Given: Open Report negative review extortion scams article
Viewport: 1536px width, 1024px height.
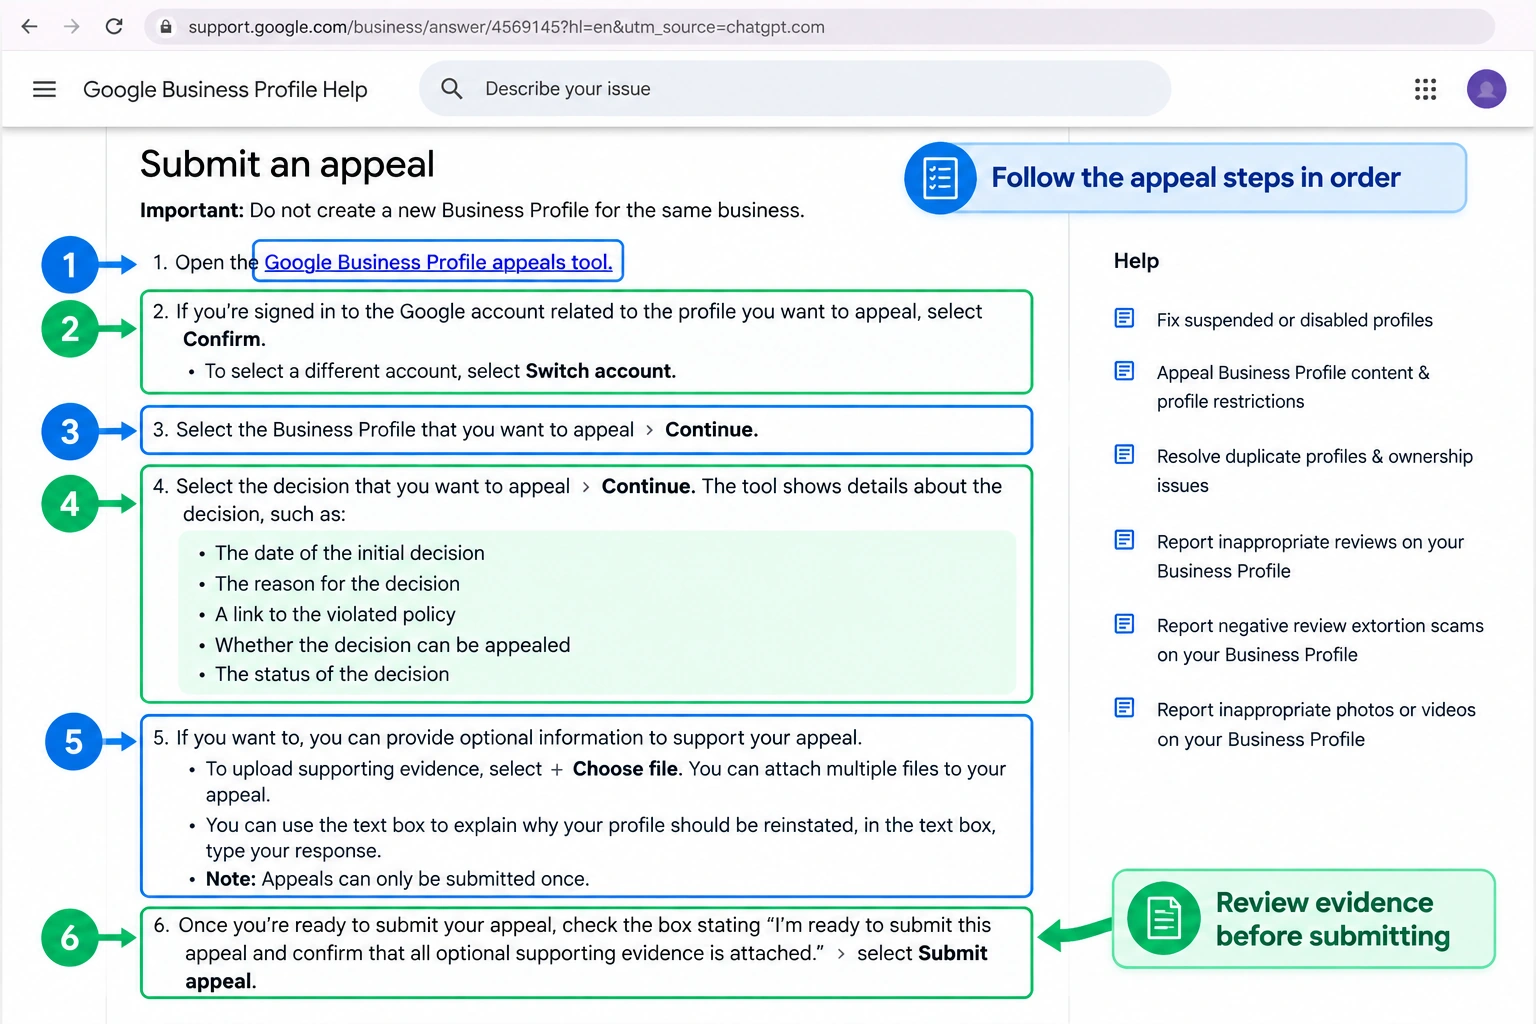Looking at the screenshot, I should pyautogui.click(x=1320, y=640).
